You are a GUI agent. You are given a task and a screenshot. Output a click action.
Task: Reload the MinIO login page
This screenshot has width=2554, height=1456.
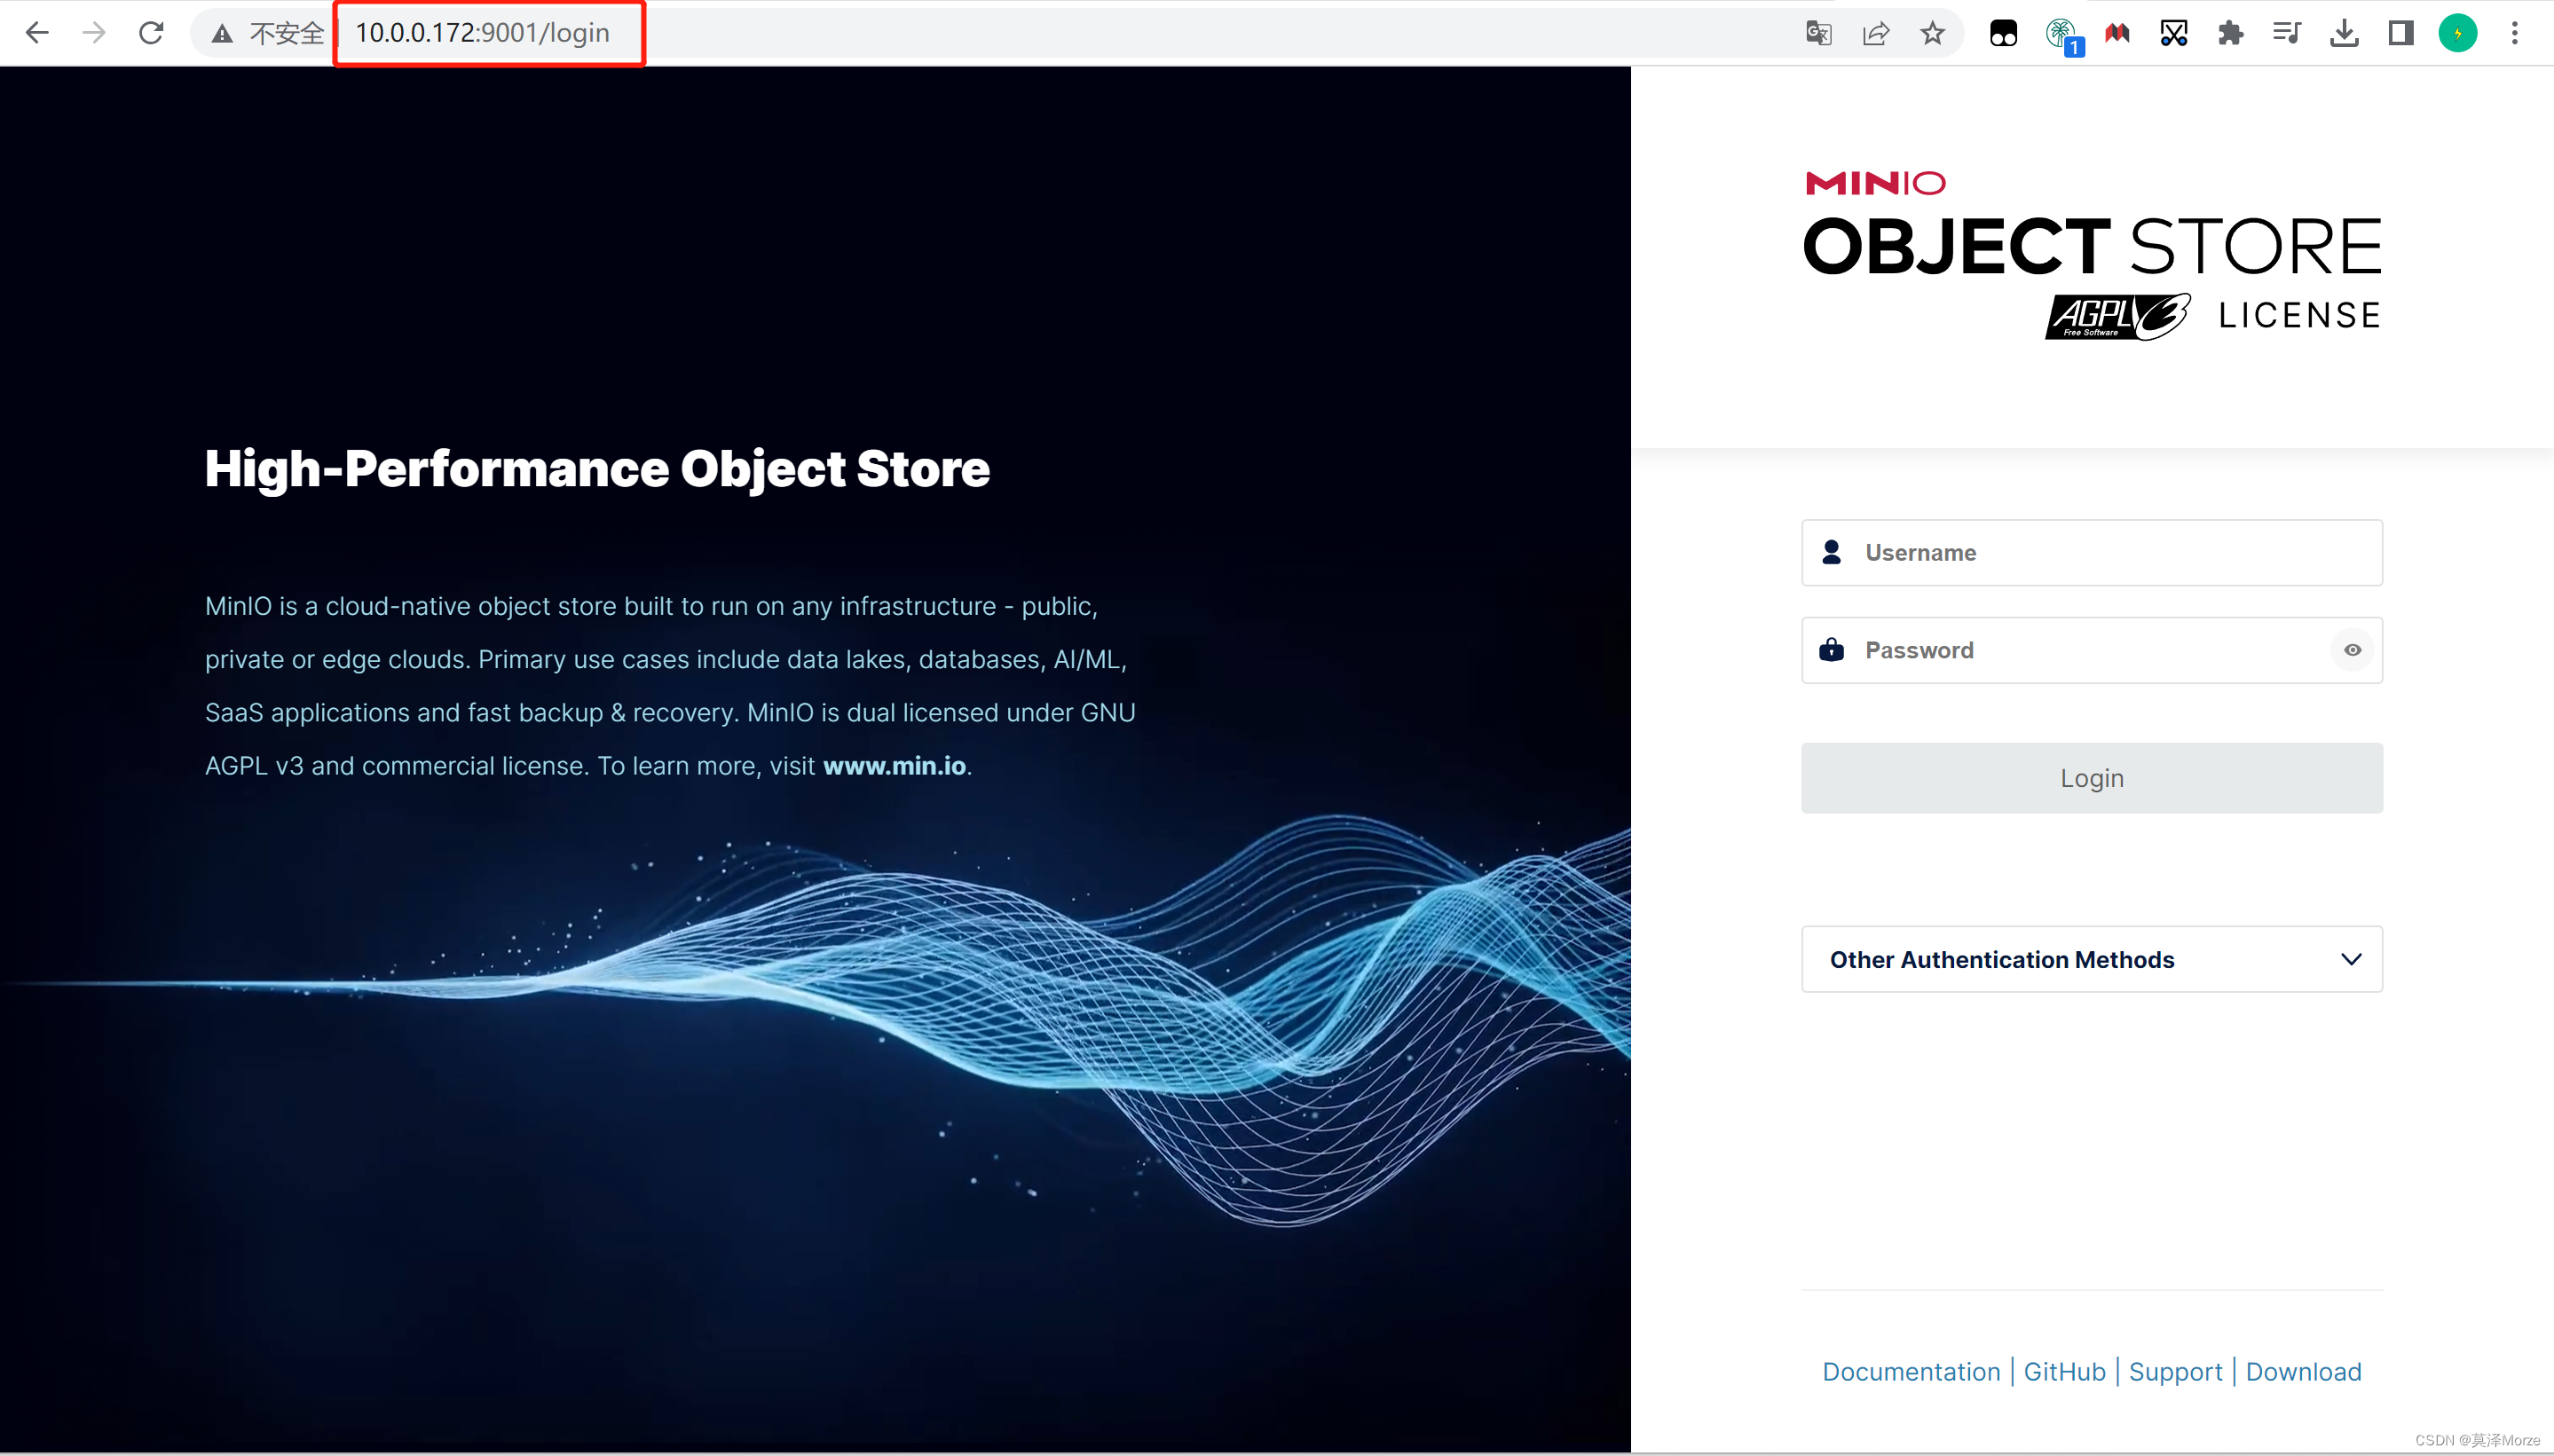151,33
